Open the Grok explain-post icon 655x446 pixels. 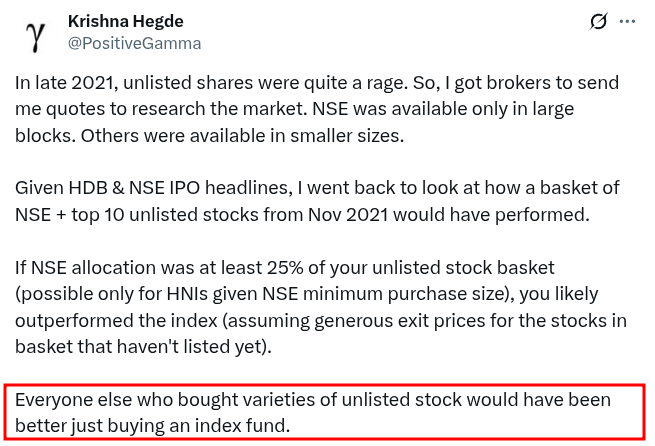coord(598,21)
